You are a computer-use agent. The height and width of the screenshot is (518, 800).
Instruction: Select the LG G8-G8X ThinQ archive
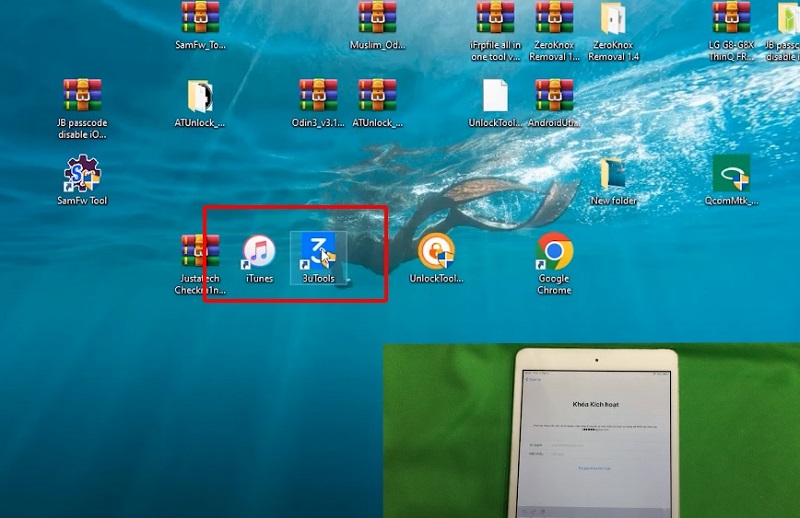click(731, 18)
